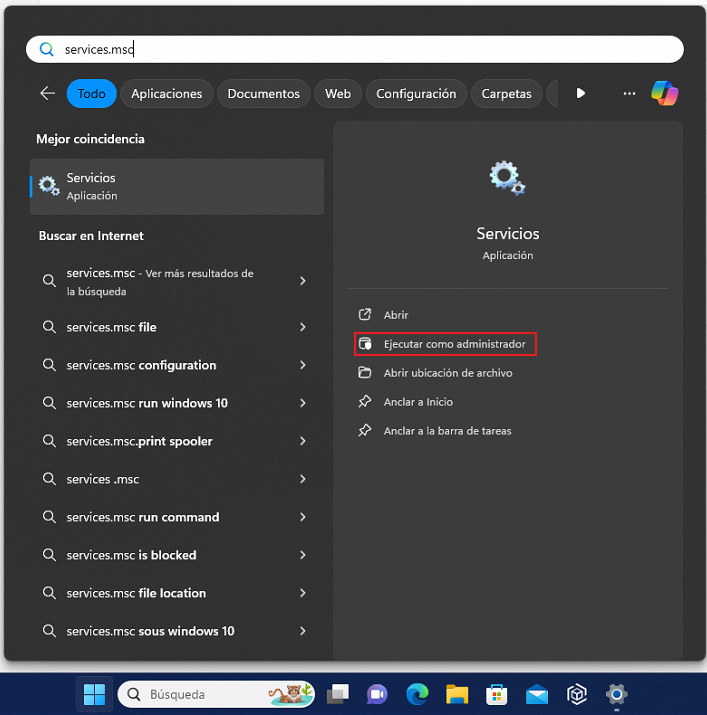The width and height of the screenshot is (707, 715).
Task: Click the shield icon for run as administrator
Action: [x=364, y=344]
